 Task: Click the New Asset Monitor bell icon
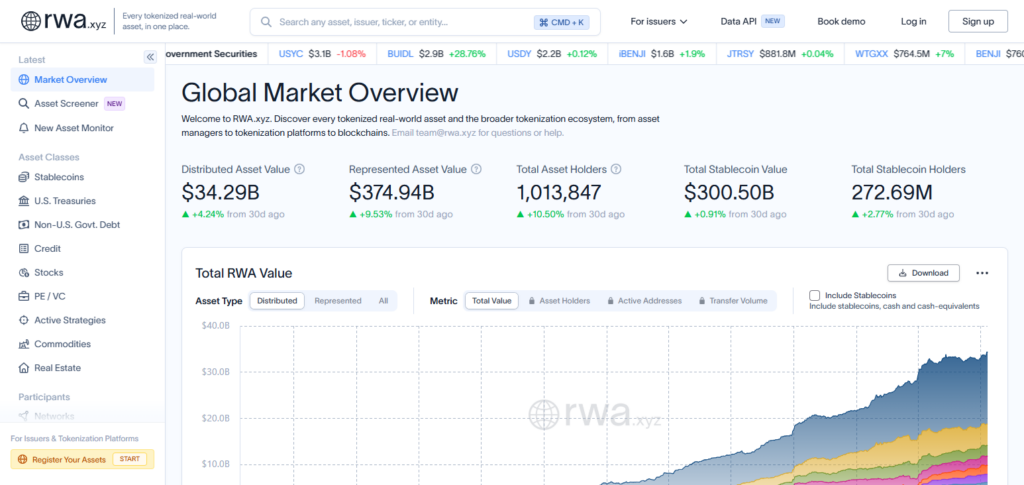[24, 128]
